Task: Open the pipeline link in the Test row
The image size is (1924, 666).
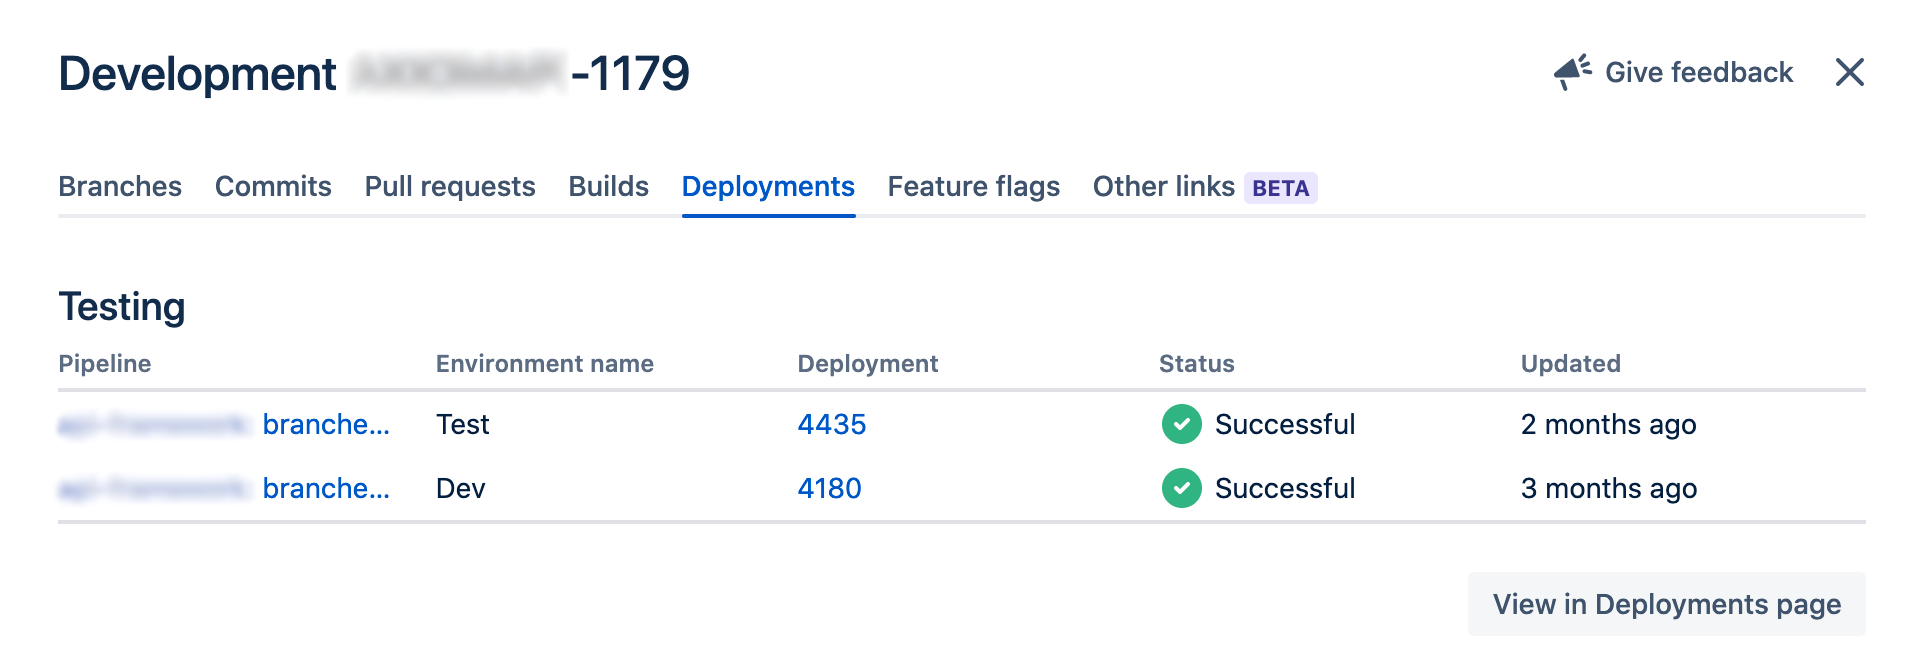Action: tap(224, 424)
